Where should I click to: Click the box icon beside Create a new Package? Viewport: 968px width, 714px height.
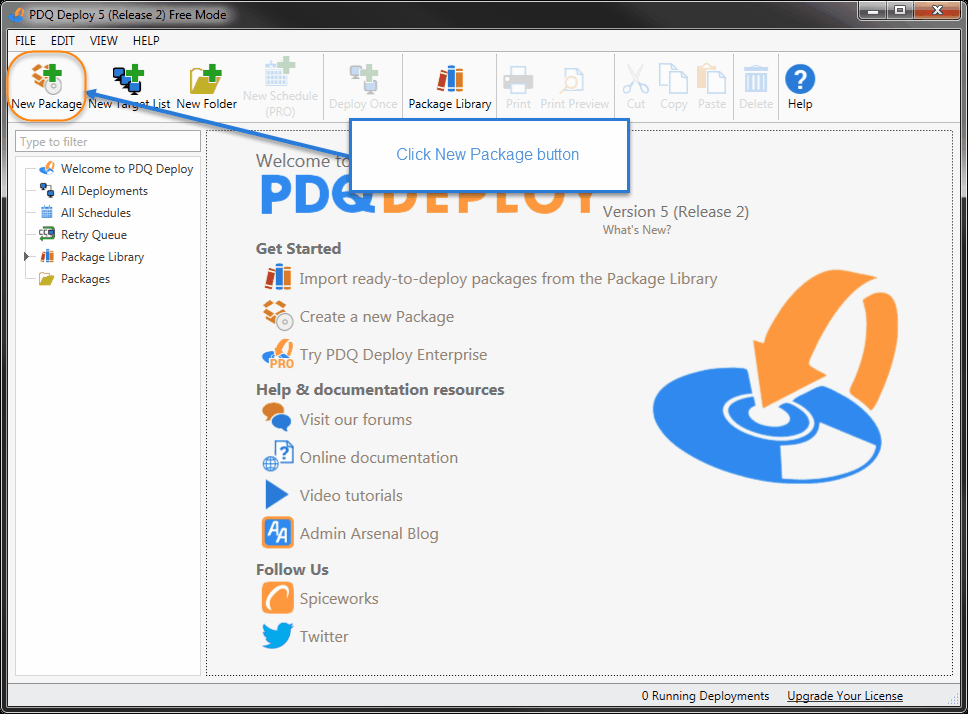tap(278, 315)
